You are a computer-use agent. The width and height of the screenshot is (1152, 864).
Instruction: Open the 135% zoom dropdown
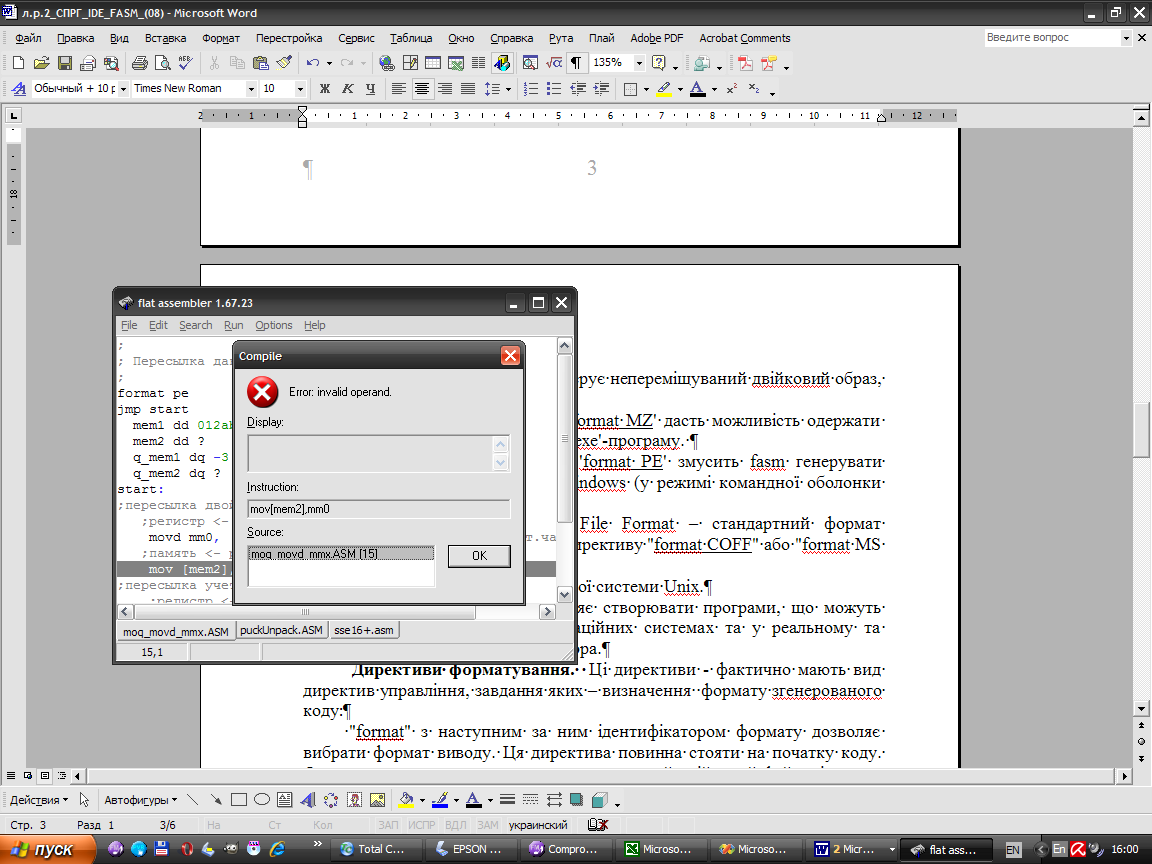click(638, 63)
